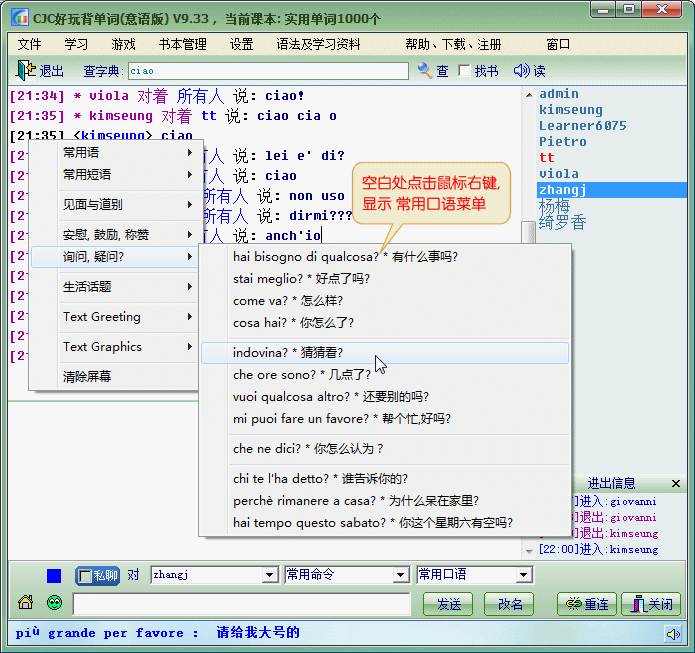This screenshot has width=695, height=653.
Task: Click the 关闭 close chat button
Action: coord(650,604)
